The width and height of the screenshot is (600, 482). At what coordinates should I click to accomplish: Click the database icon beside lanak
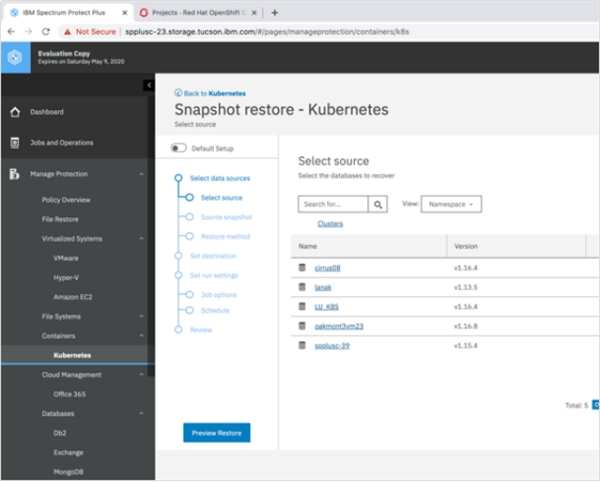pos(302,287)
